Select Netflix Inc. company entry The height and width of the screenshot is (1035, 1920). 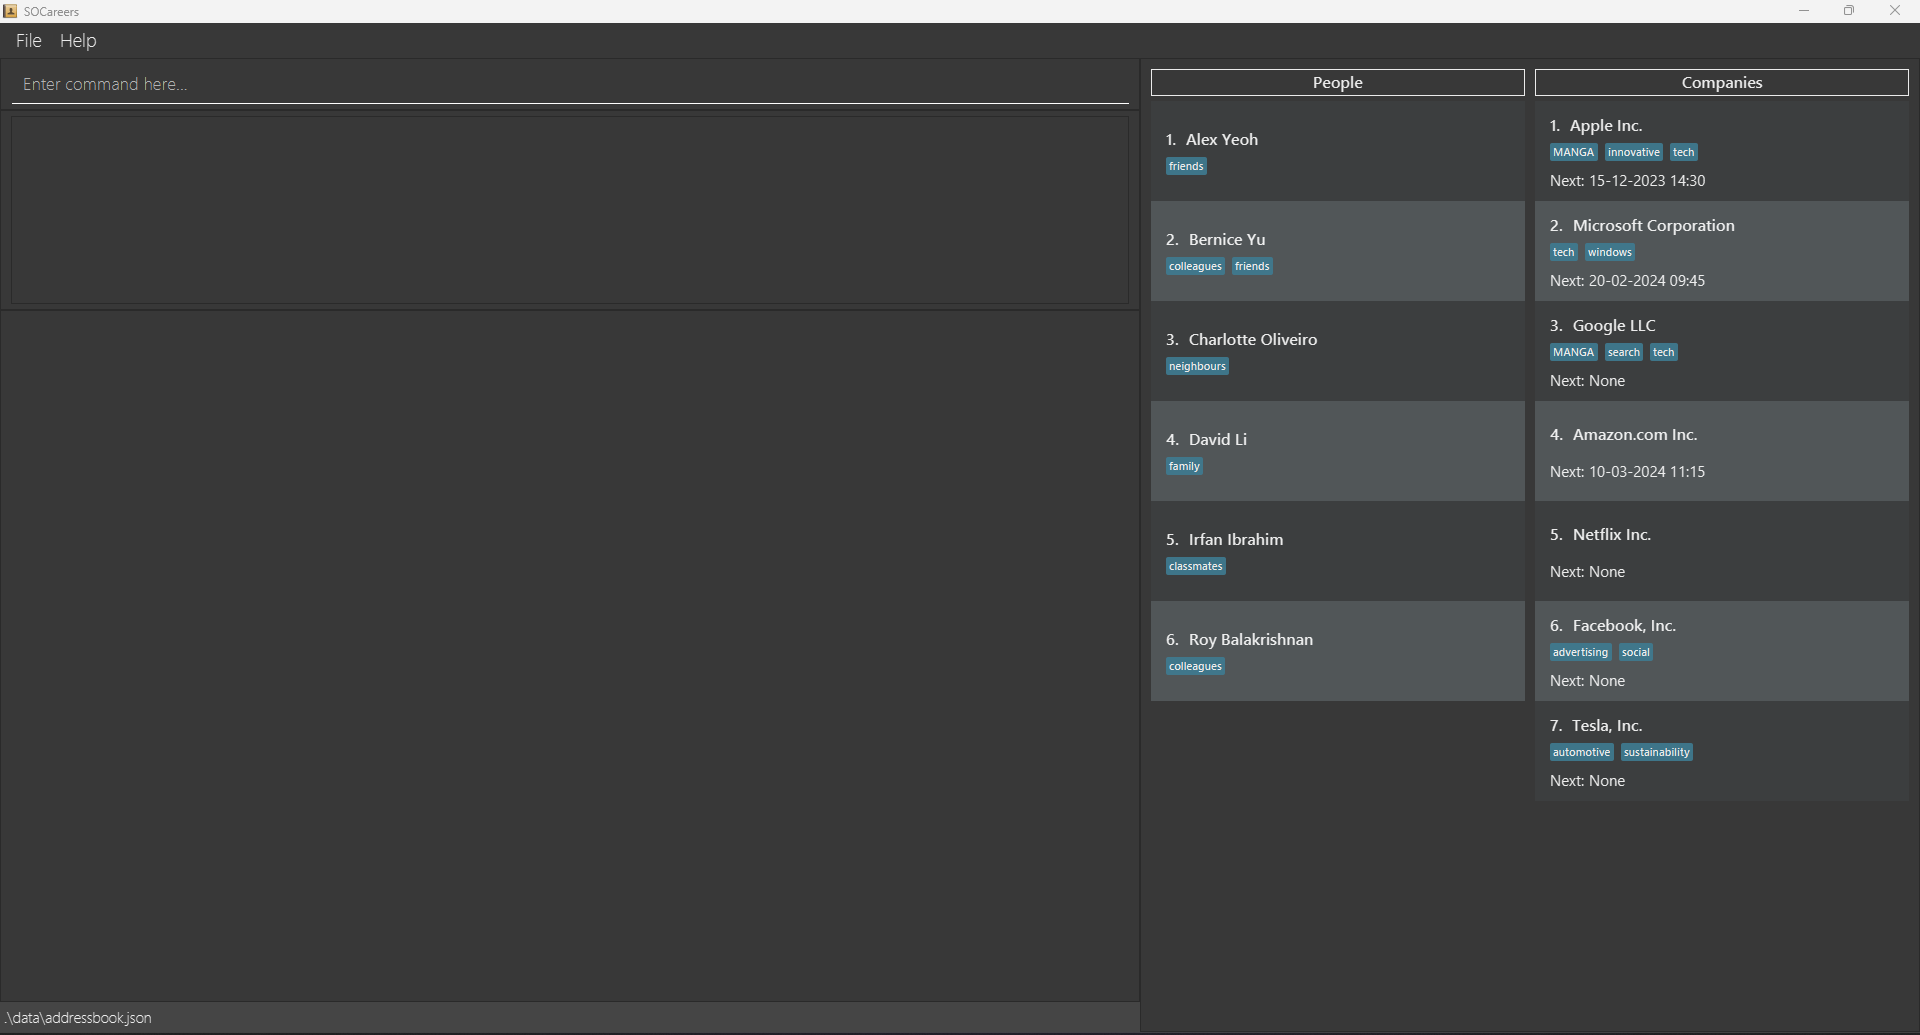(x=1721, y=551)
